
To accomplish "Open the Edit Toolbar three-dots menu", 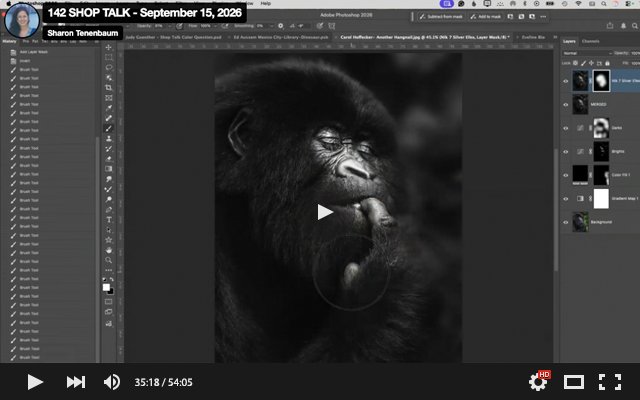I will coord(109,270).
